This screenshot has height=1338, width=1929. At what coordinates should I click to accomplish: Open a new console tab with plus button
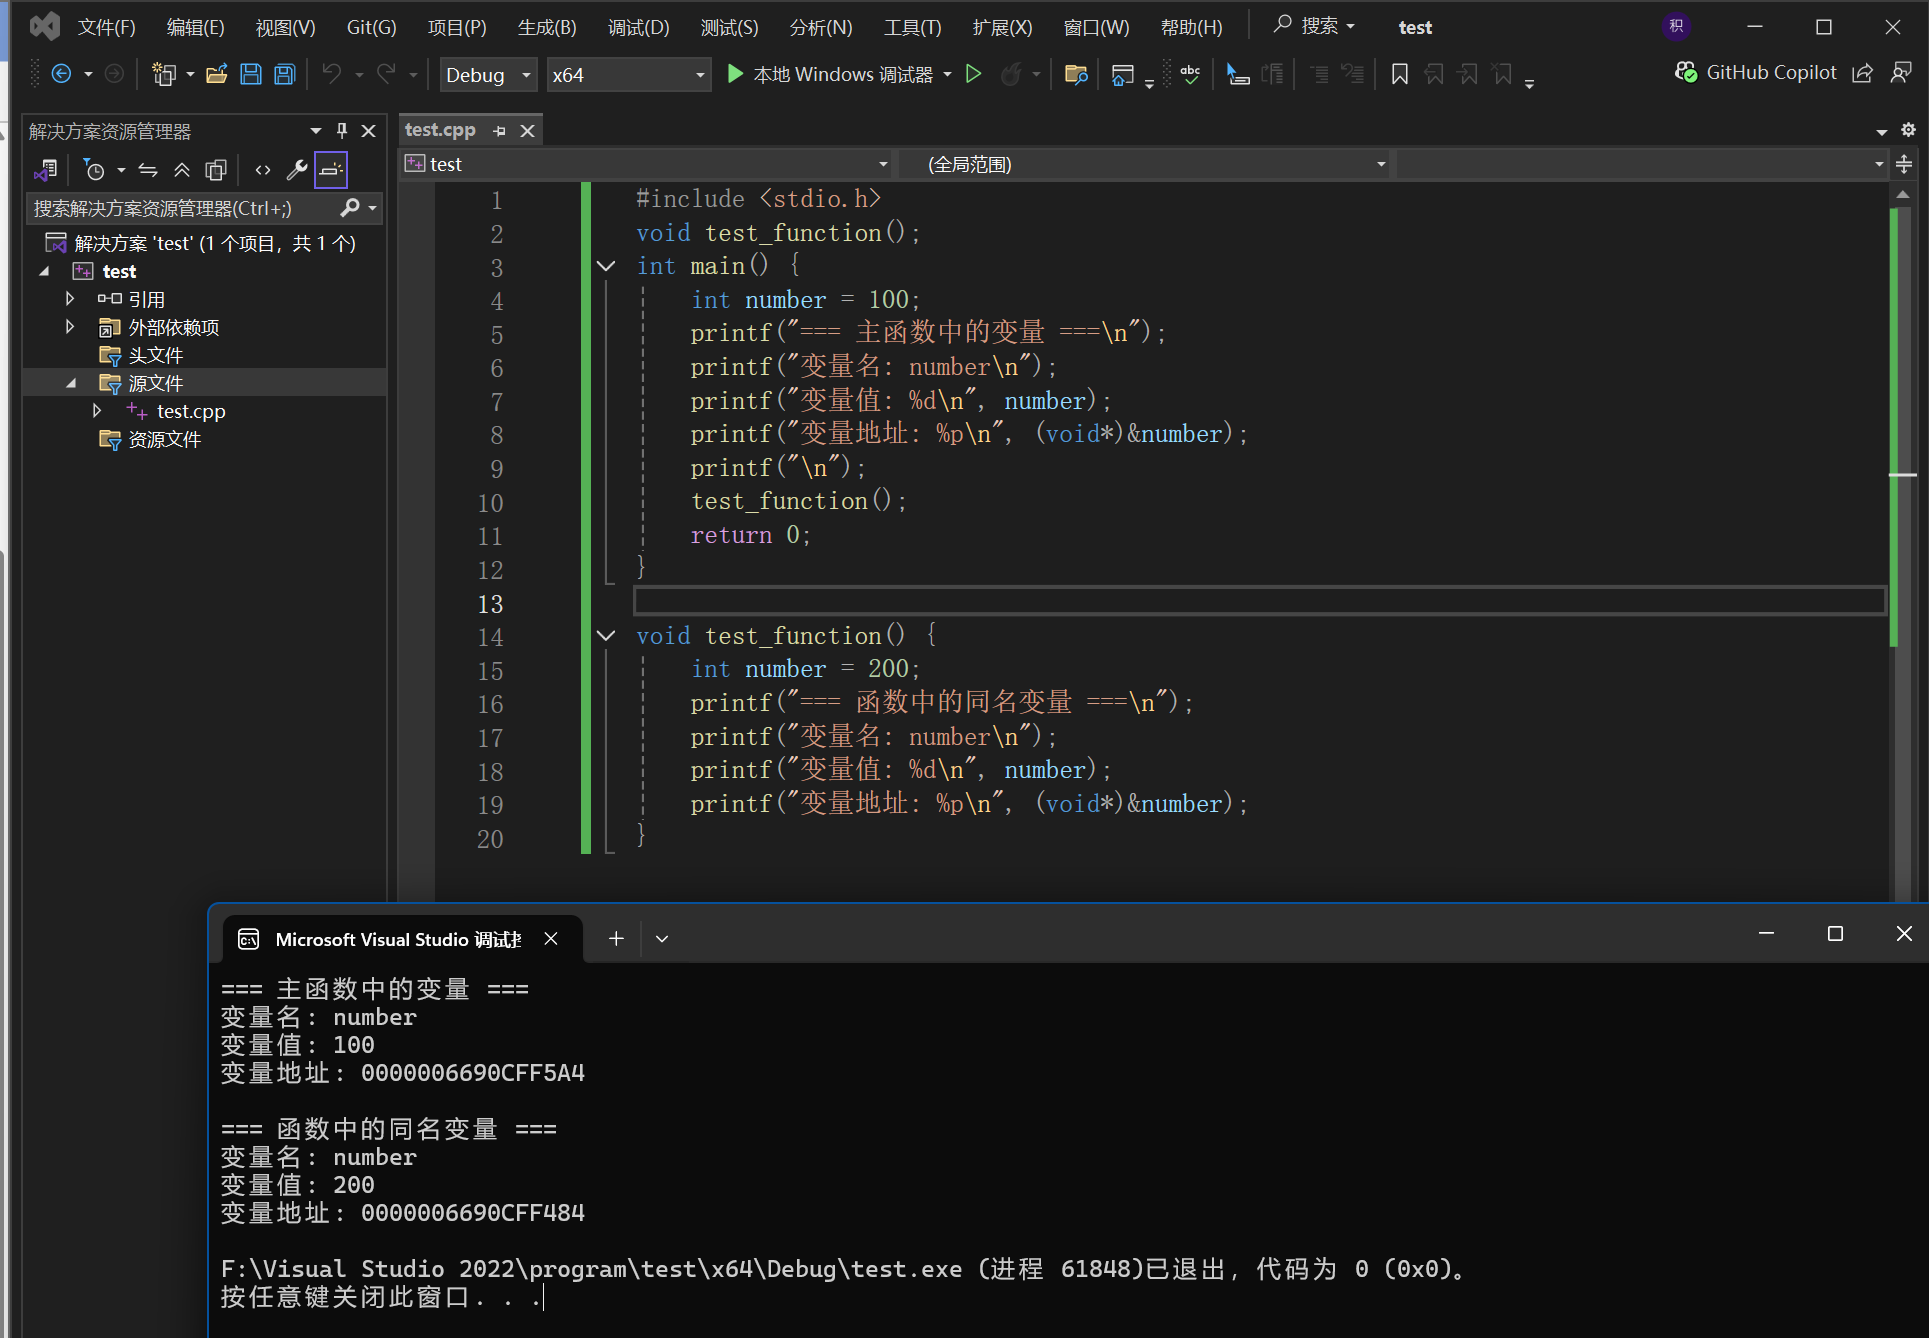click(x=616, y=938)
